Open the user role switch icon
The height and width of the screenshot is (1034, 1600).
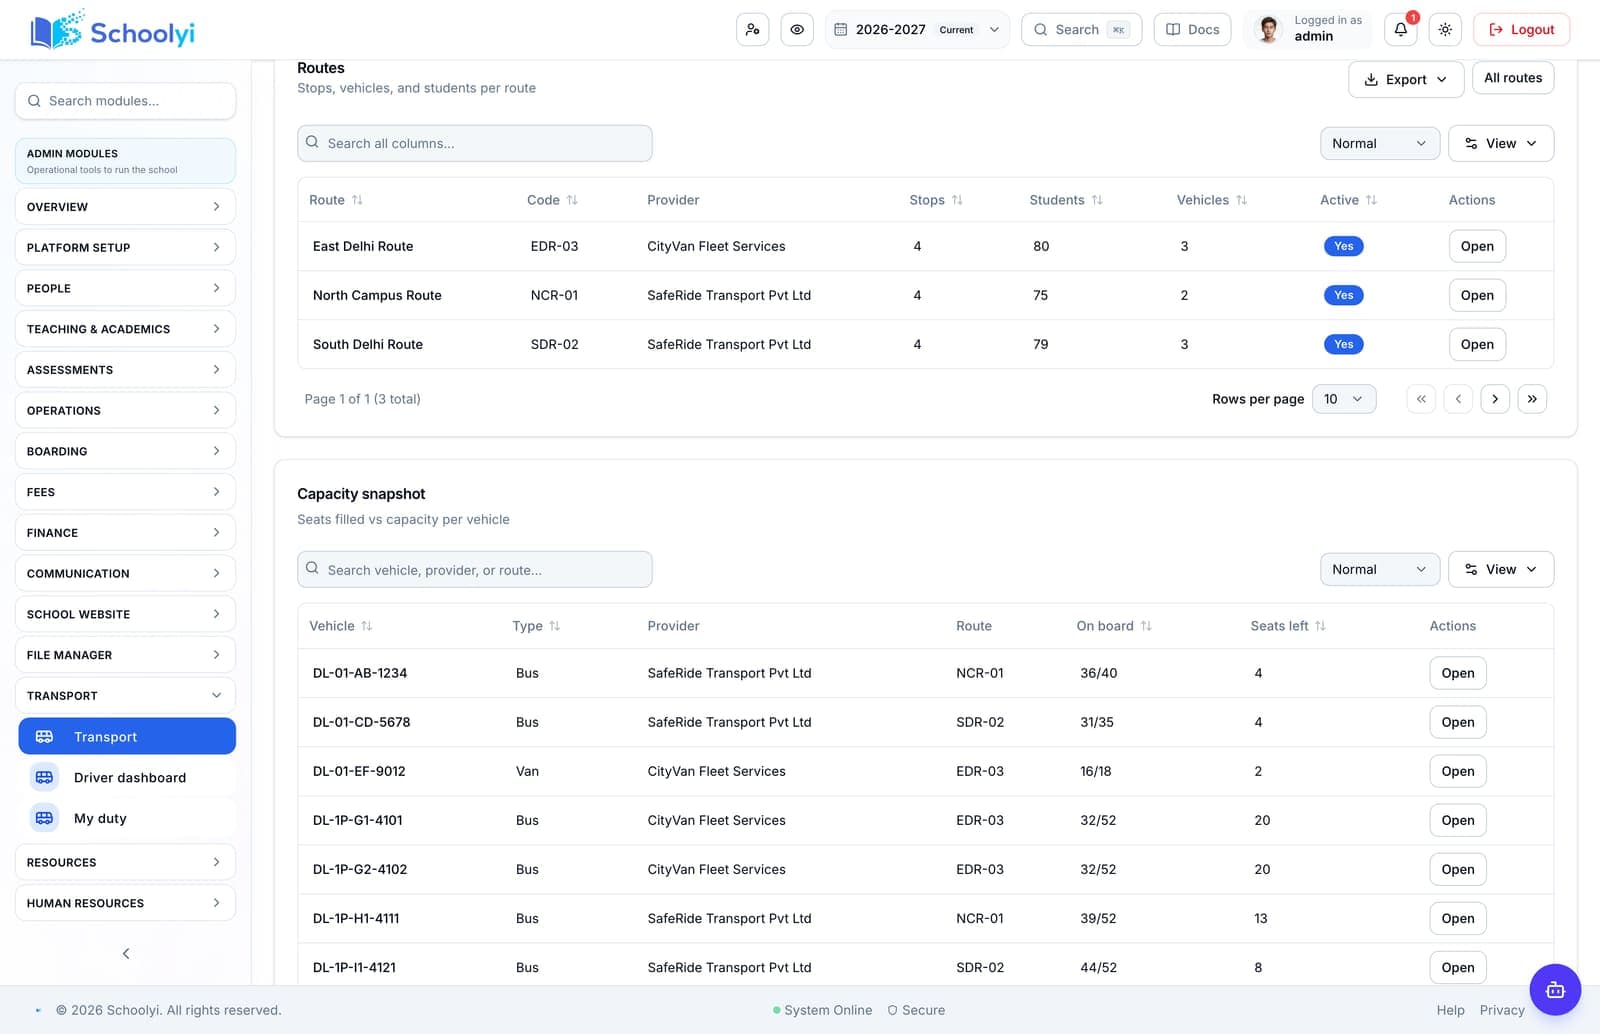752,30
